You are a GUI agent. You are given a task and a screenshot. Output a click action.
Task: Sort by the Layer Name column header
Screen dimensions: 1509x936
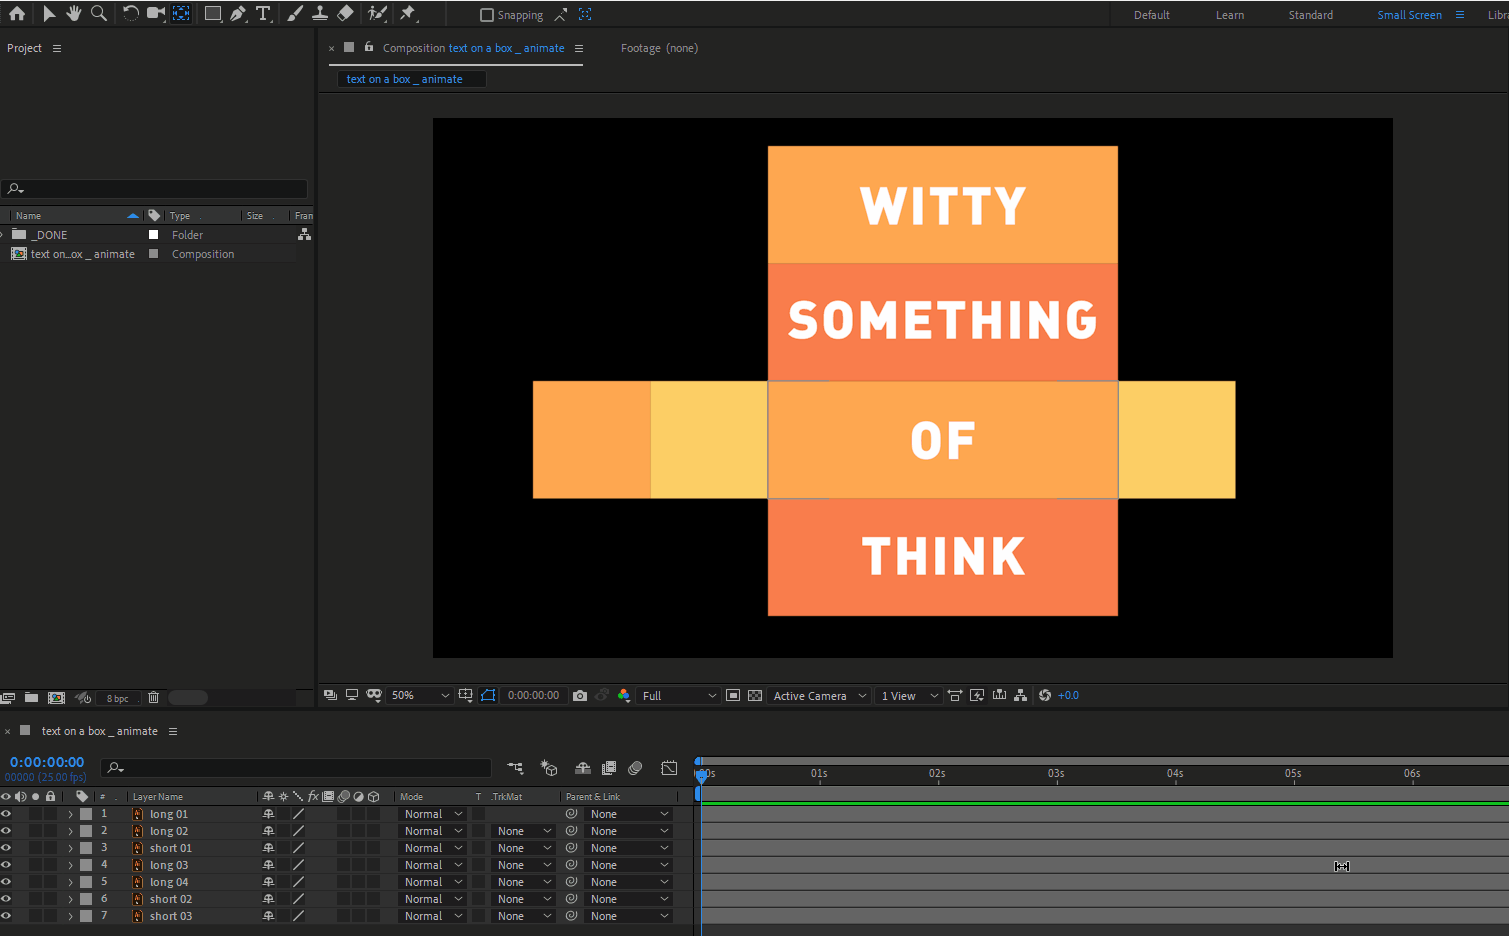158,797
